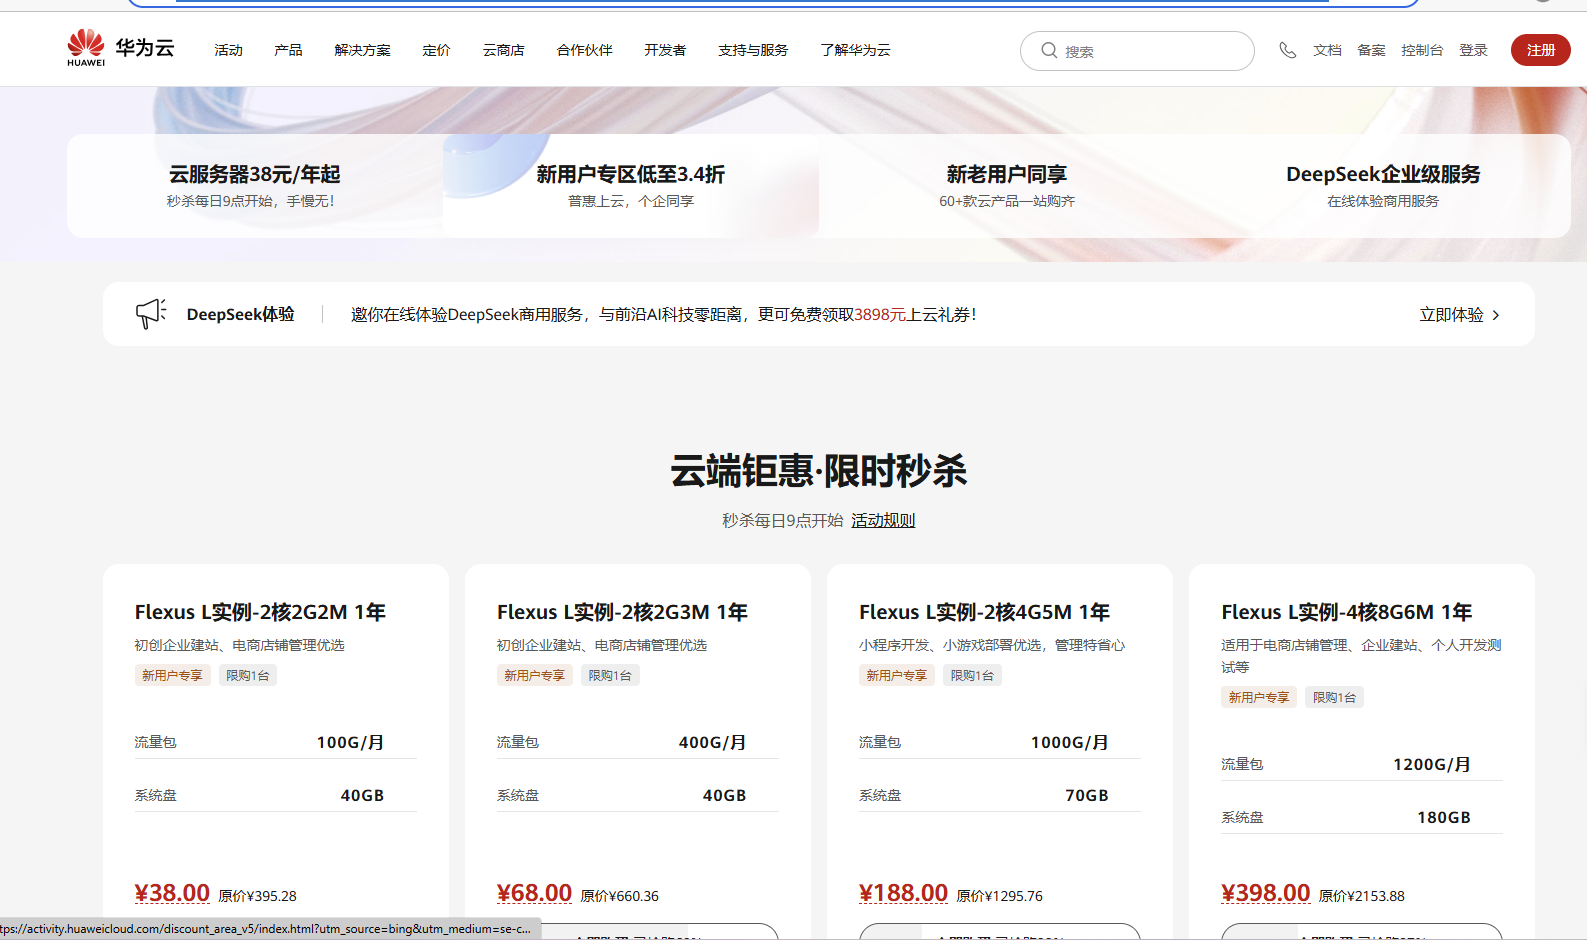1587x940 pixels.
Task: Click the 400G/月 traffic value
Action: (712, 742)
